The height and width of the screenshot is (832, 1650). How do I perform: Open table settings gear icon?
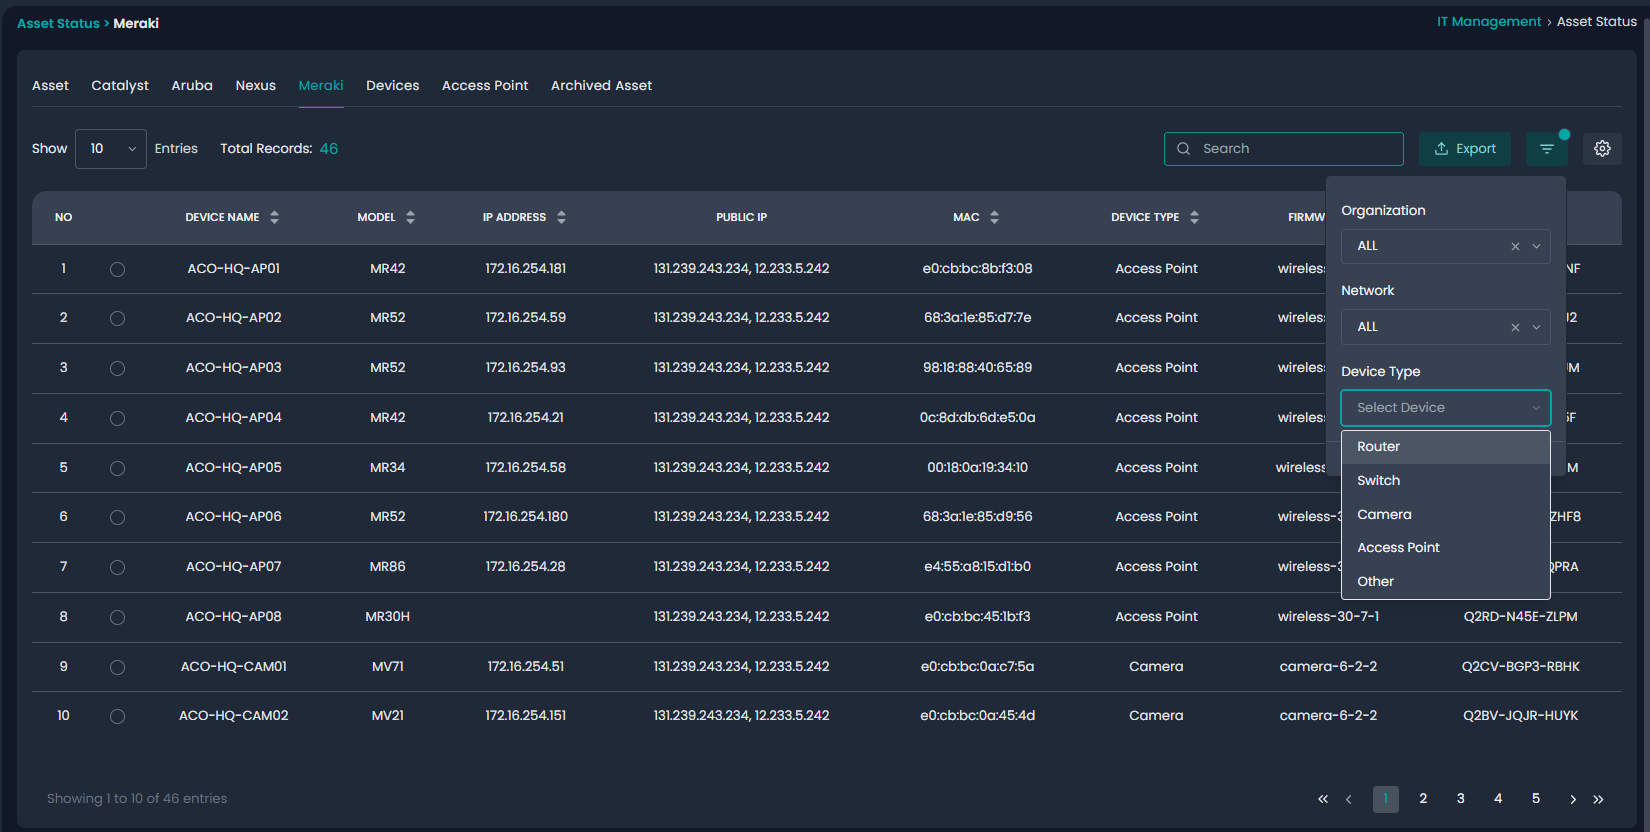pos(1602,149)
